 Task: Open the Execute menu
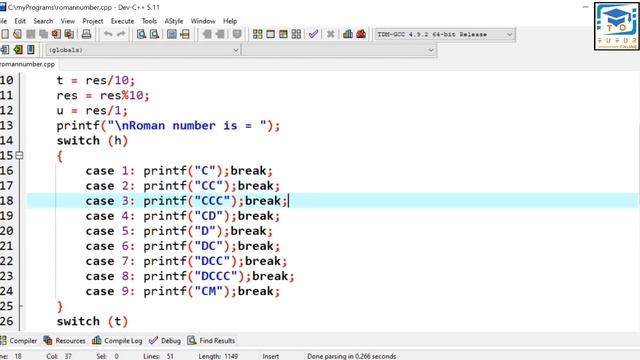tap(122, 21)
